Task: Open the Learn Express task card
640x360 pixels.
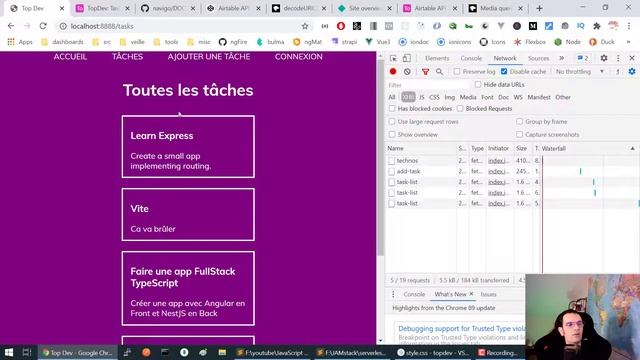Action: (x=188, y=147)
